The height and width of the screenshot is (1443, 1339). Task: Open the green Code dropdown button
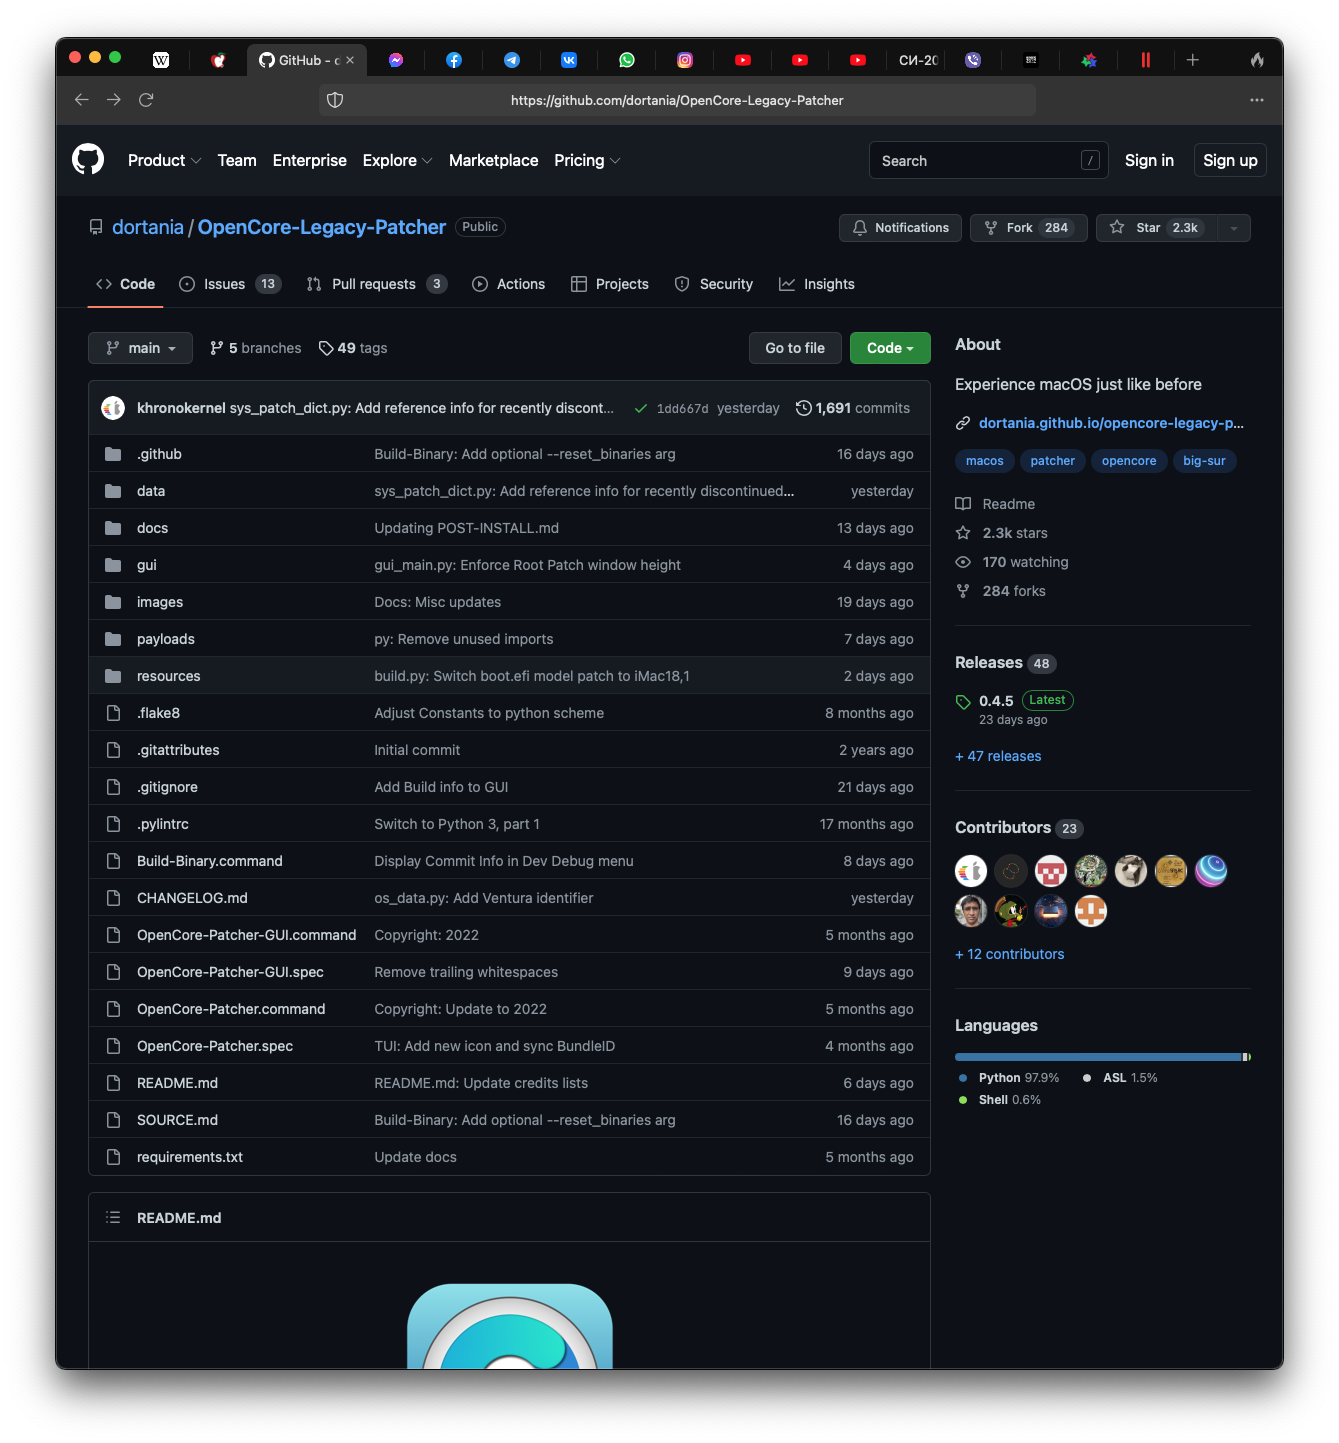coord(890,348)
